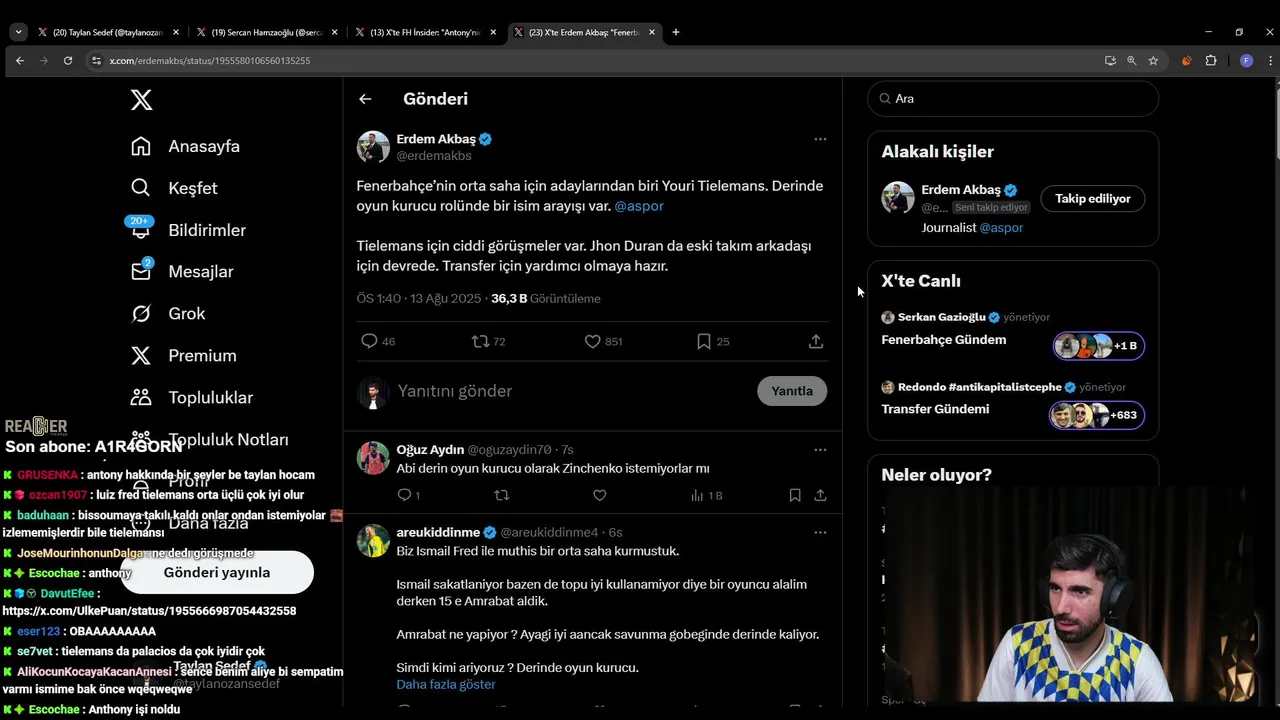Open Bildirimler notifications

click(x=187, y=230)
